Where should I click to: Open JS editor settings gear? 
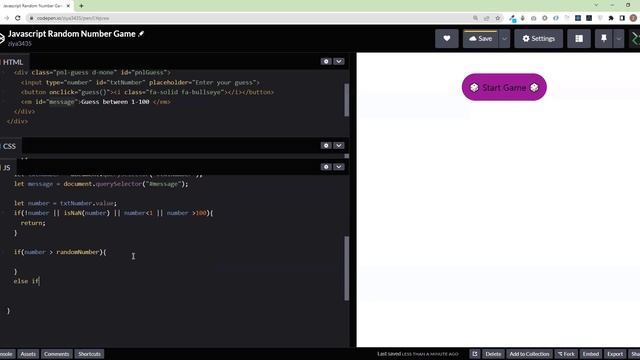(326, 167)
